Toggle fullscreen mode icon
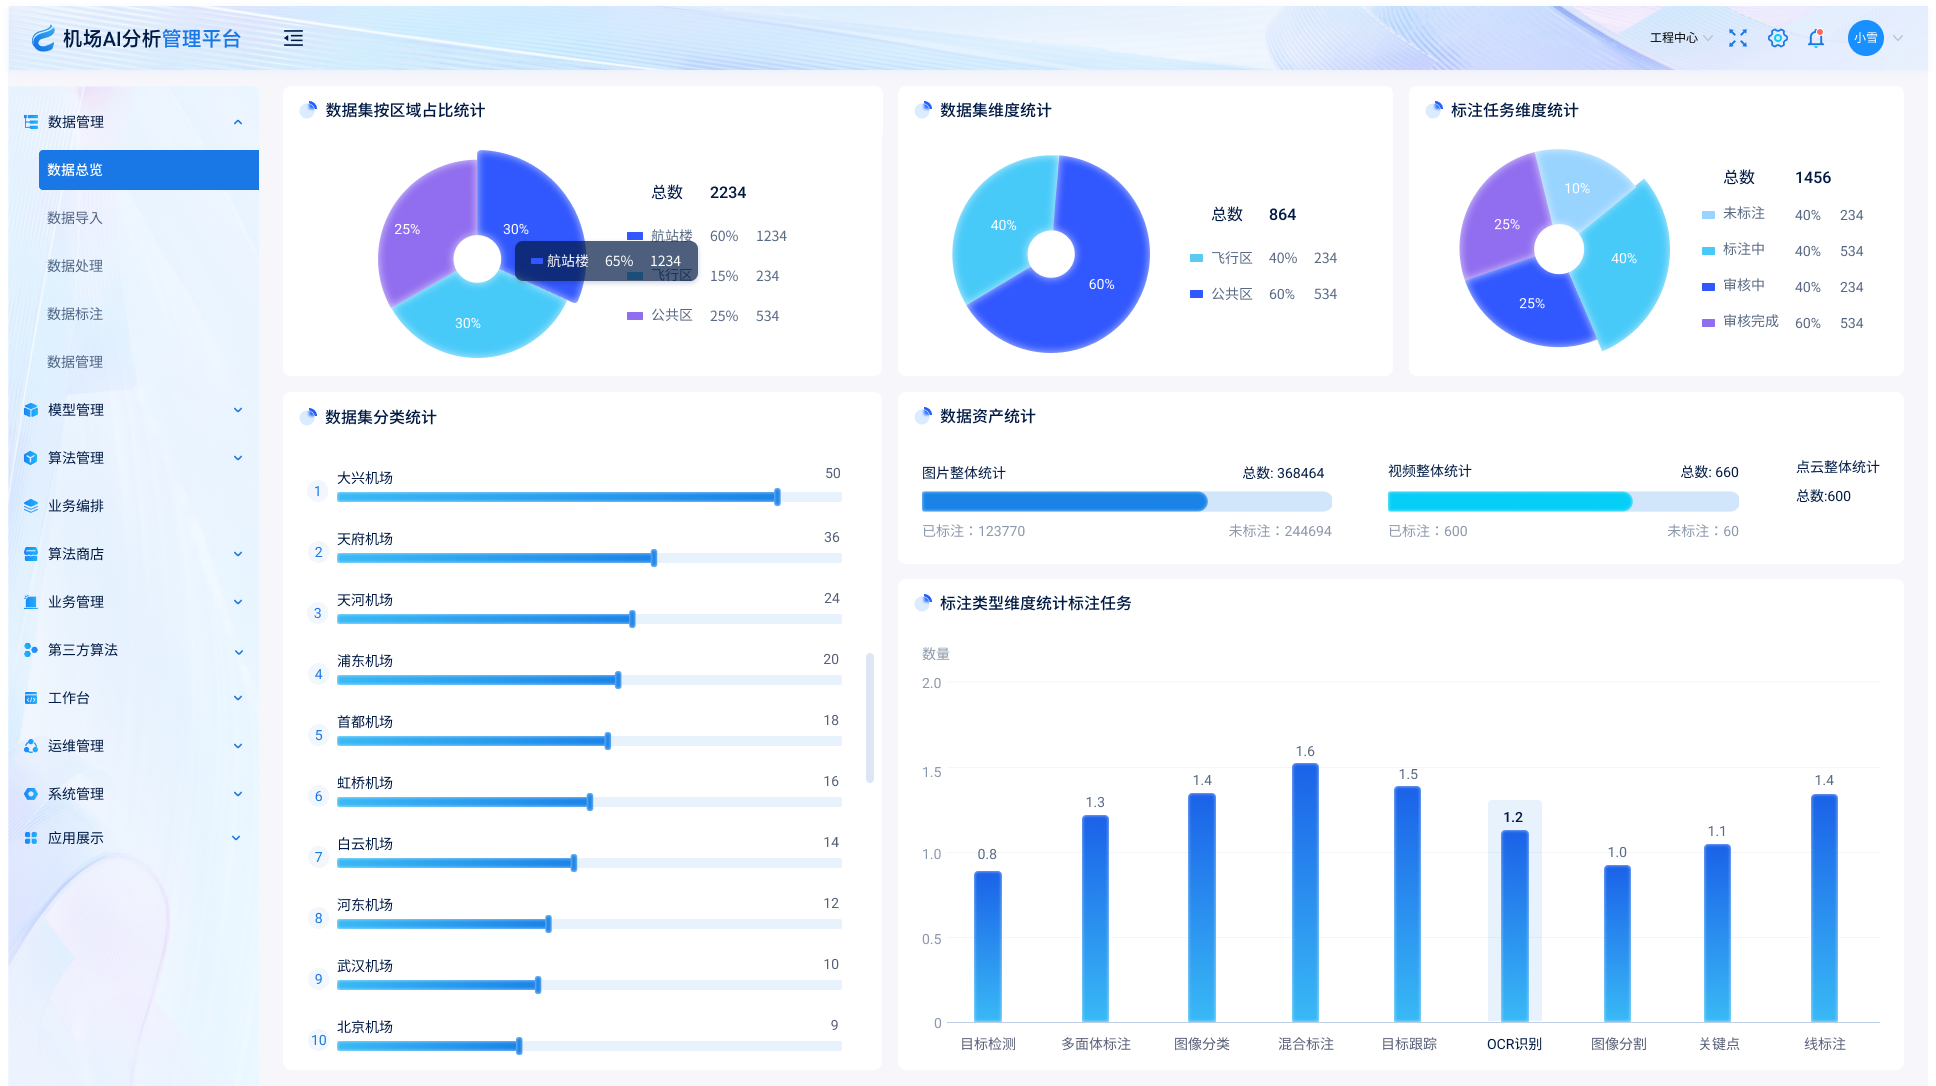 [x=1738, y=38]
